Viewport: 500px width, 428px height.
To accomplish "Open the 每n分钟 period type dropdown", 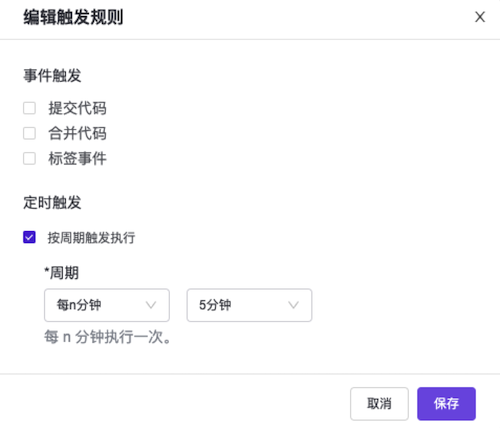I will coord(107,305).
